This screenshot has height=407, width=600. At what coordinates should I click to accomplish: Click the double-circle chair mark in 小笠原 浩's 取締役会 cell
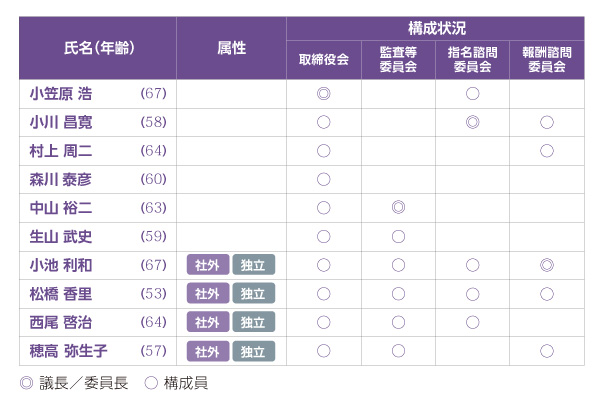click(323, 94)
